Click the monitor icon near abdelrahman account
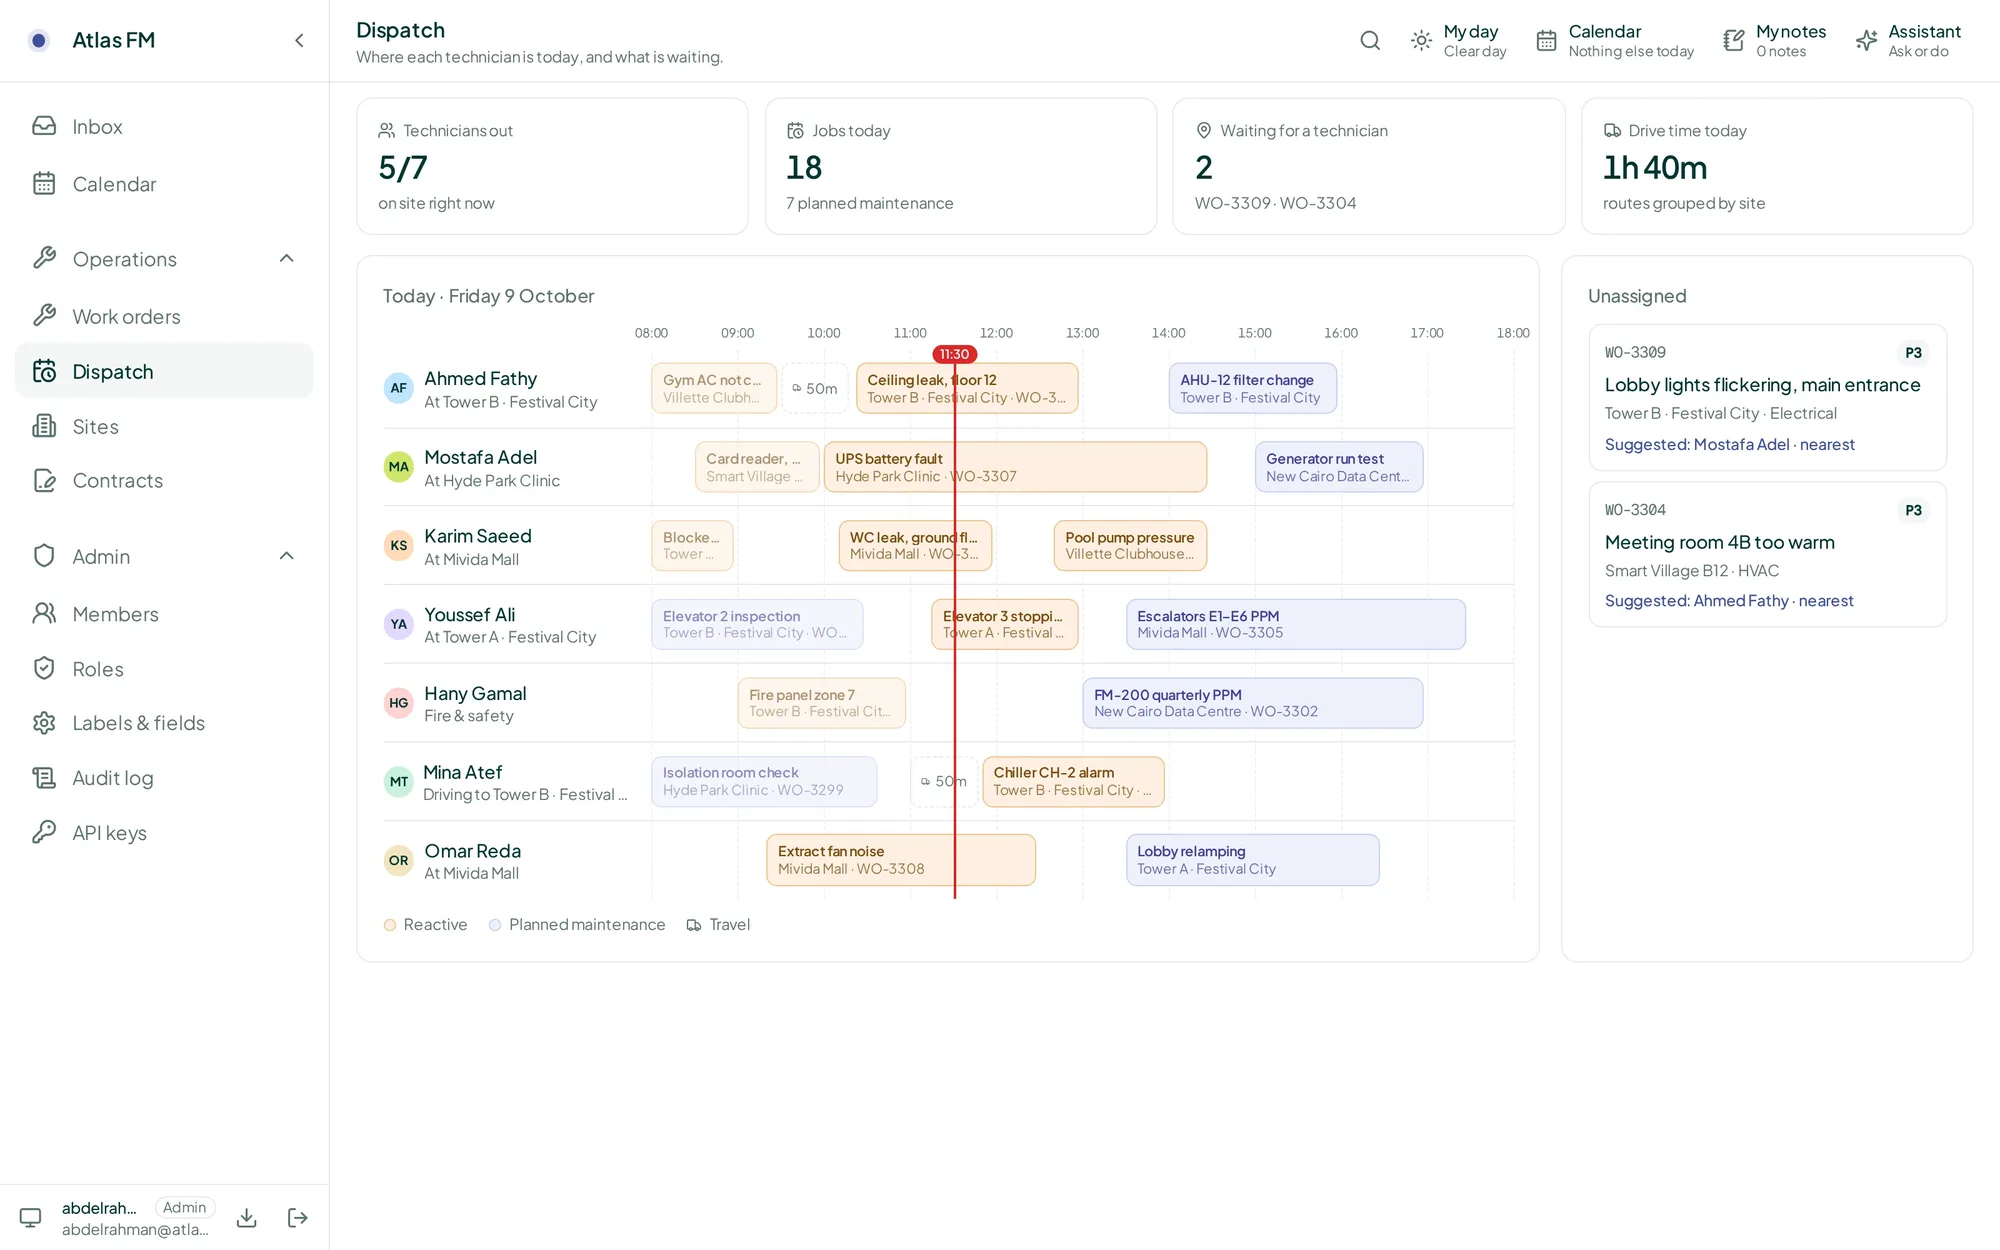The height and width of the screenshot is (1250, 2000). (31, 1218)
